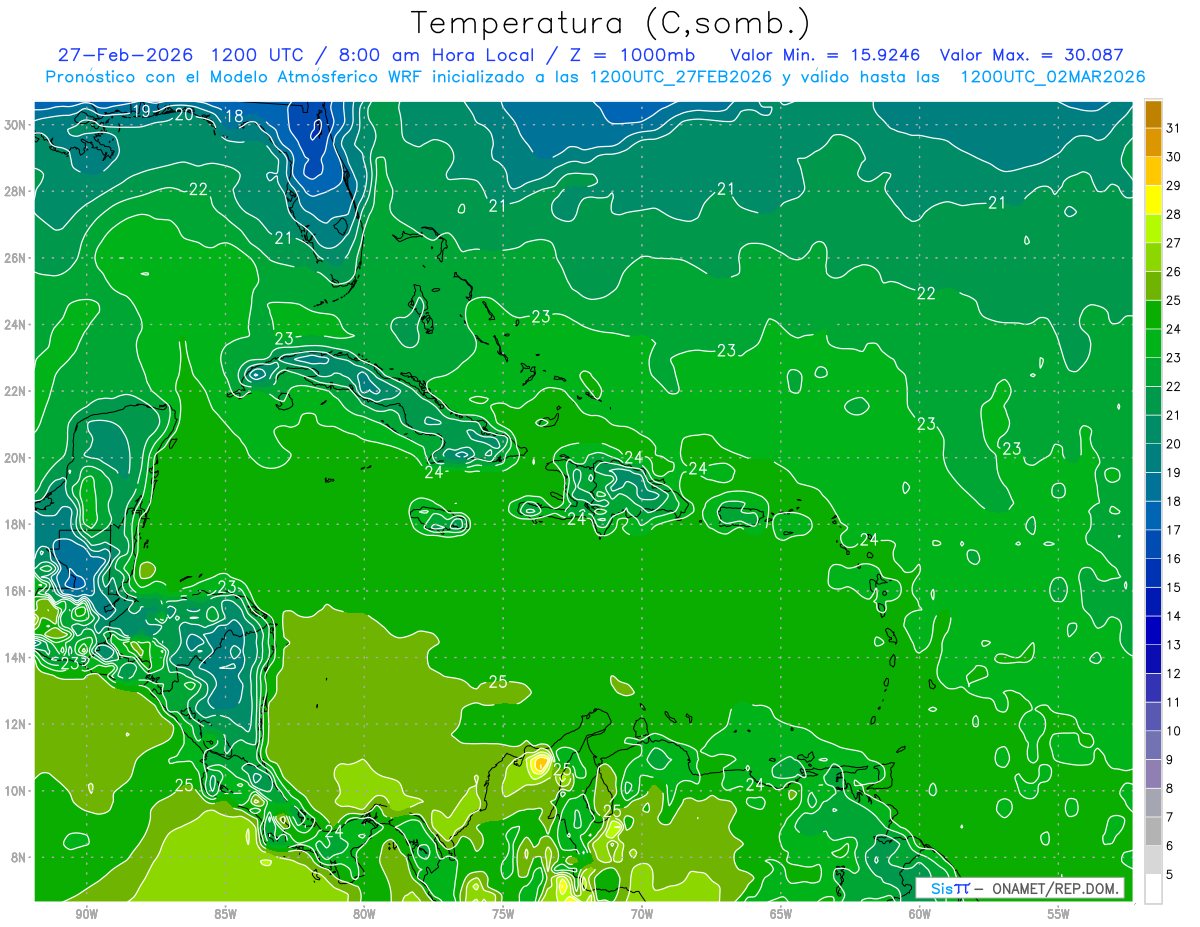Click the brown legend band above 31
This screenshot has height=927, width=1200.
(x=1153, y=113)
